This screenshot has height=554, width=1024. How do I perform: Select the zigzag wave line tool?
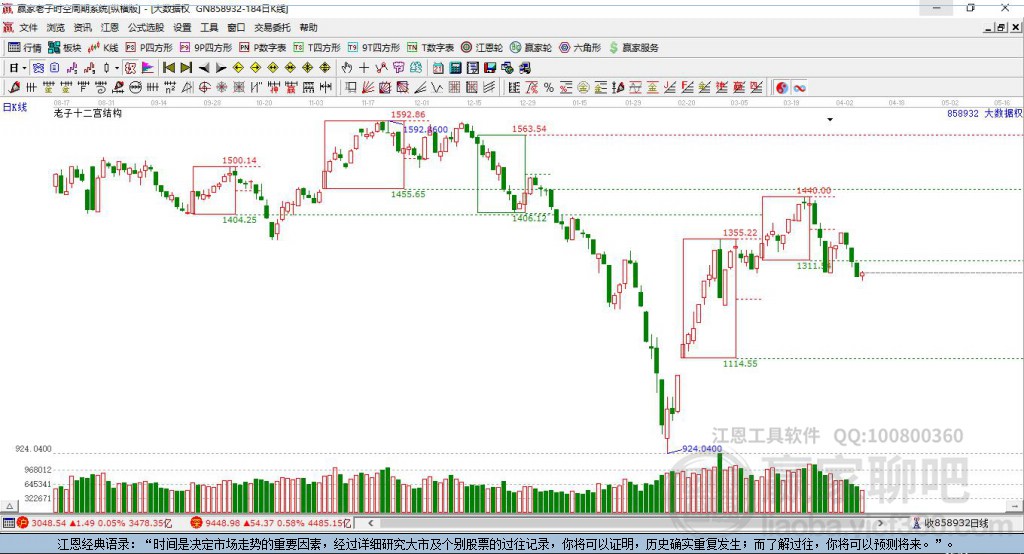click(436, 87)
